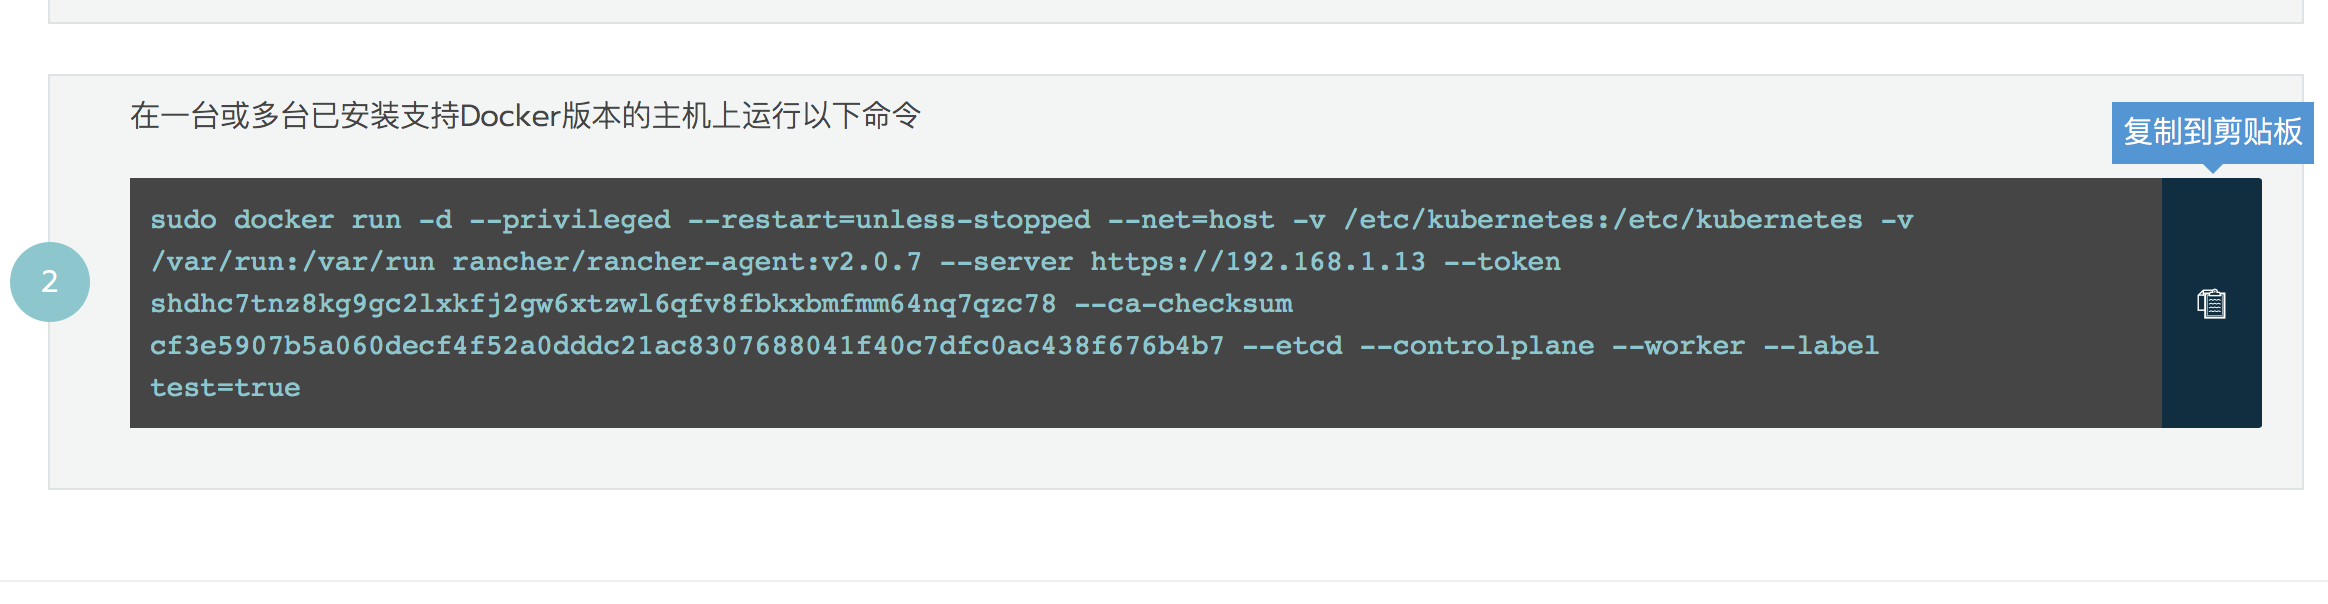Click 'sudo docker run' at command start
This screenshot has height=604, width=2328.
(x=276, y=220)
